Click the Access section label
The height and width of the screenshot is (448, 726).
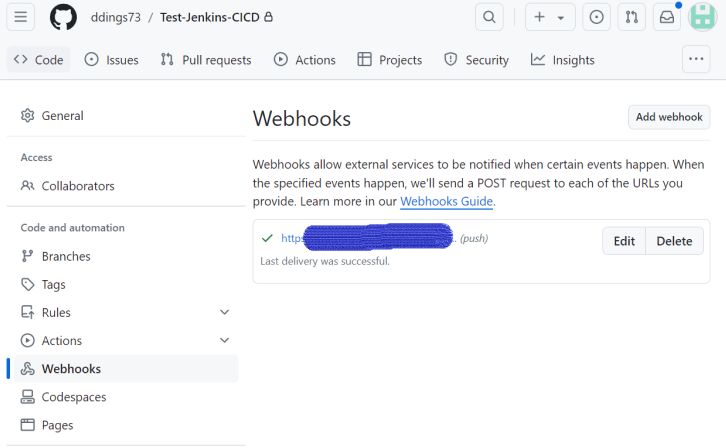coord(37,157)
